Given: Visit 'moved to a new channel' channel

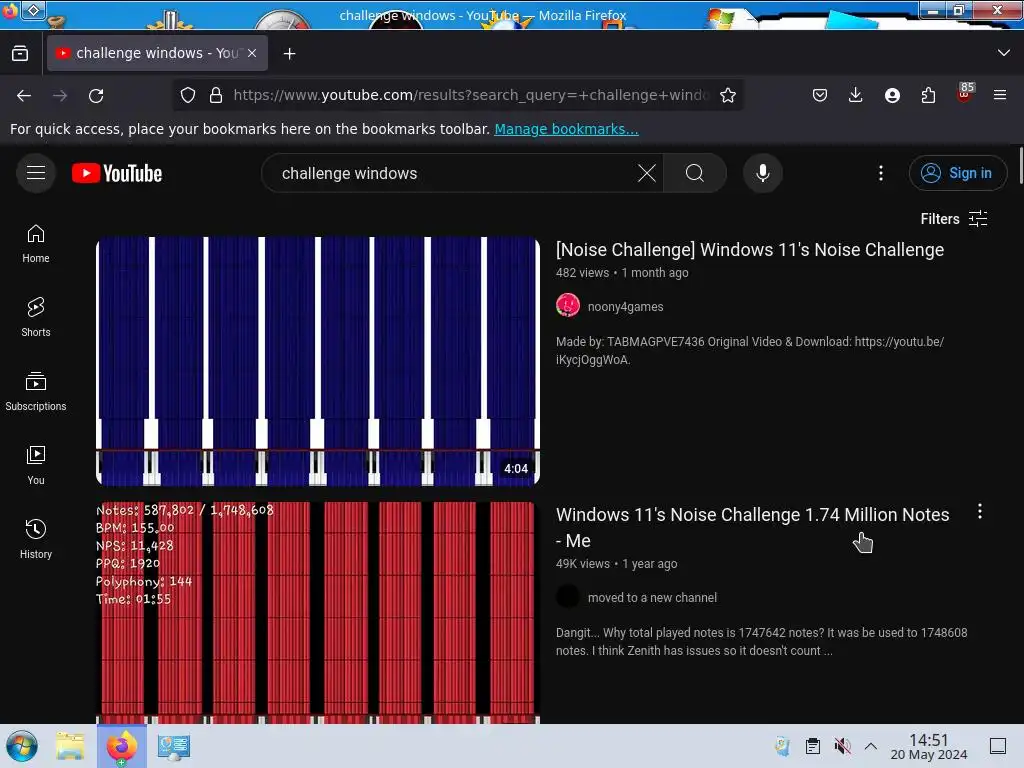Looking at the screenshot, I should 652,598.
